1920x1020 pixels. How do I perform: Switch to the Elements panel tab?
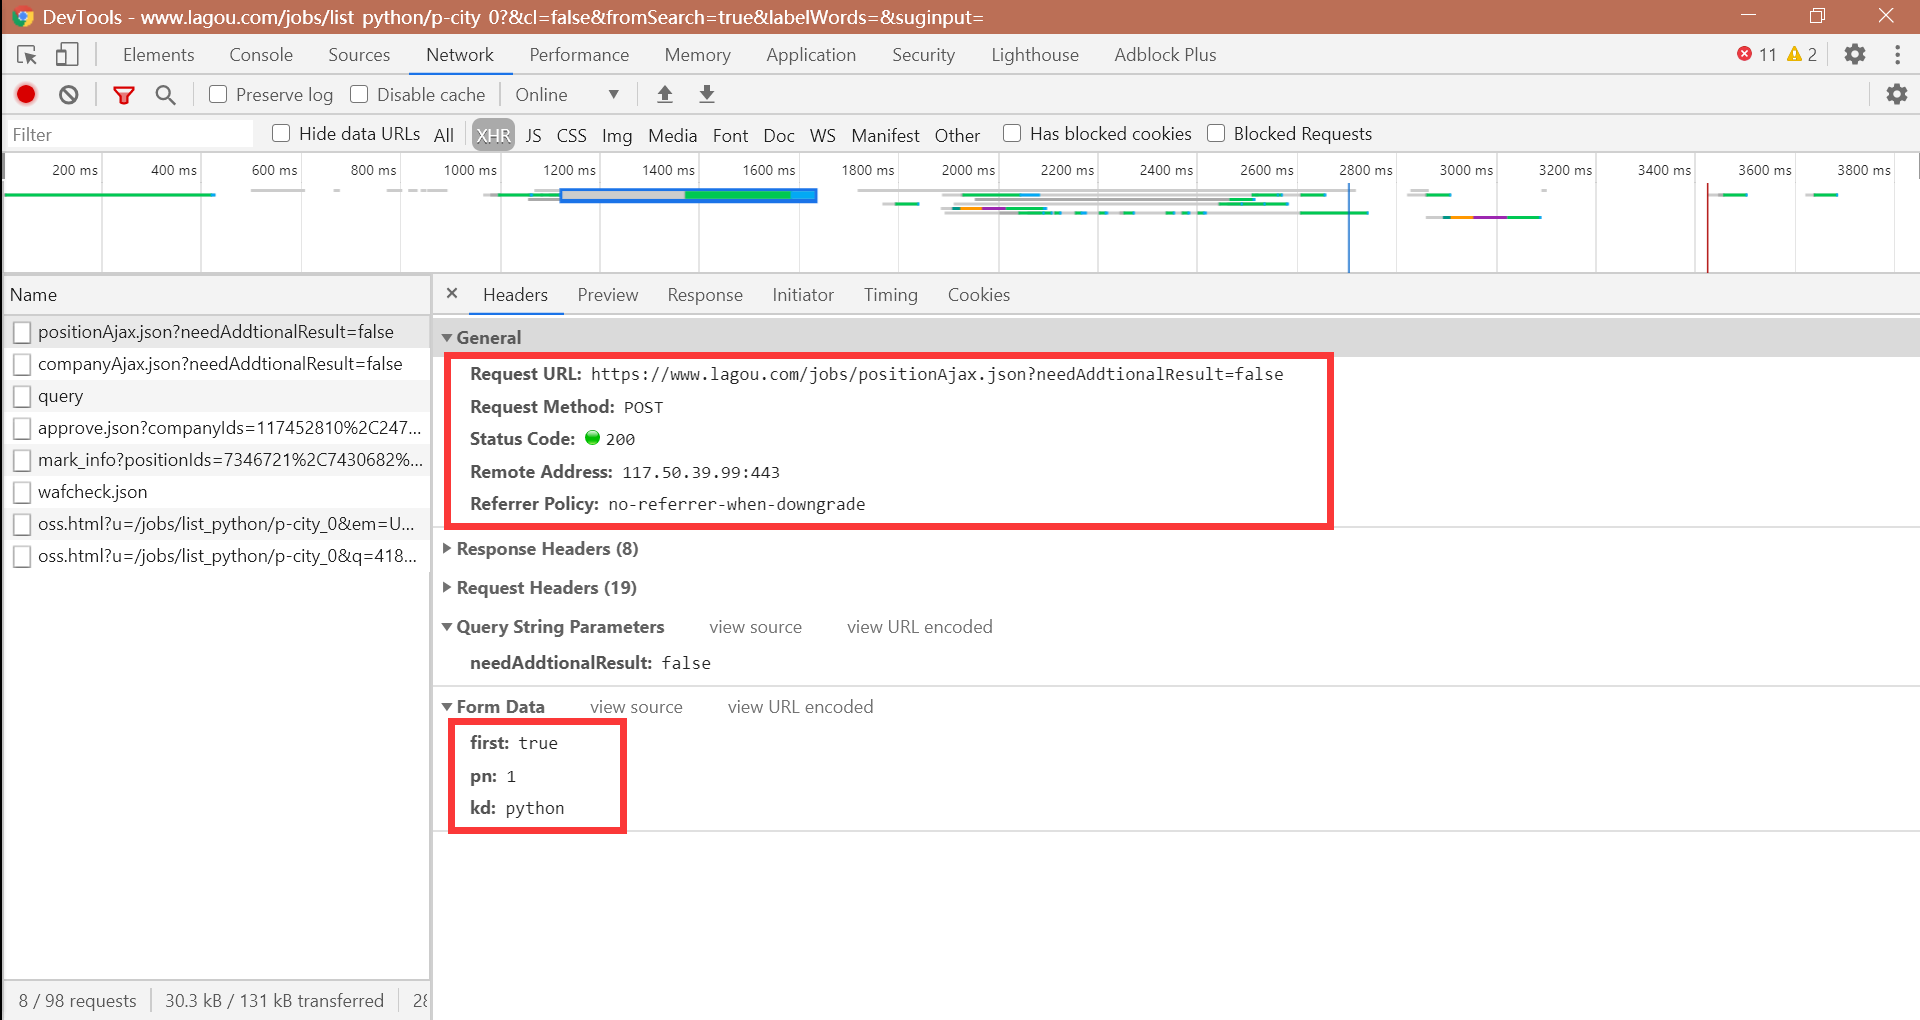159,55
